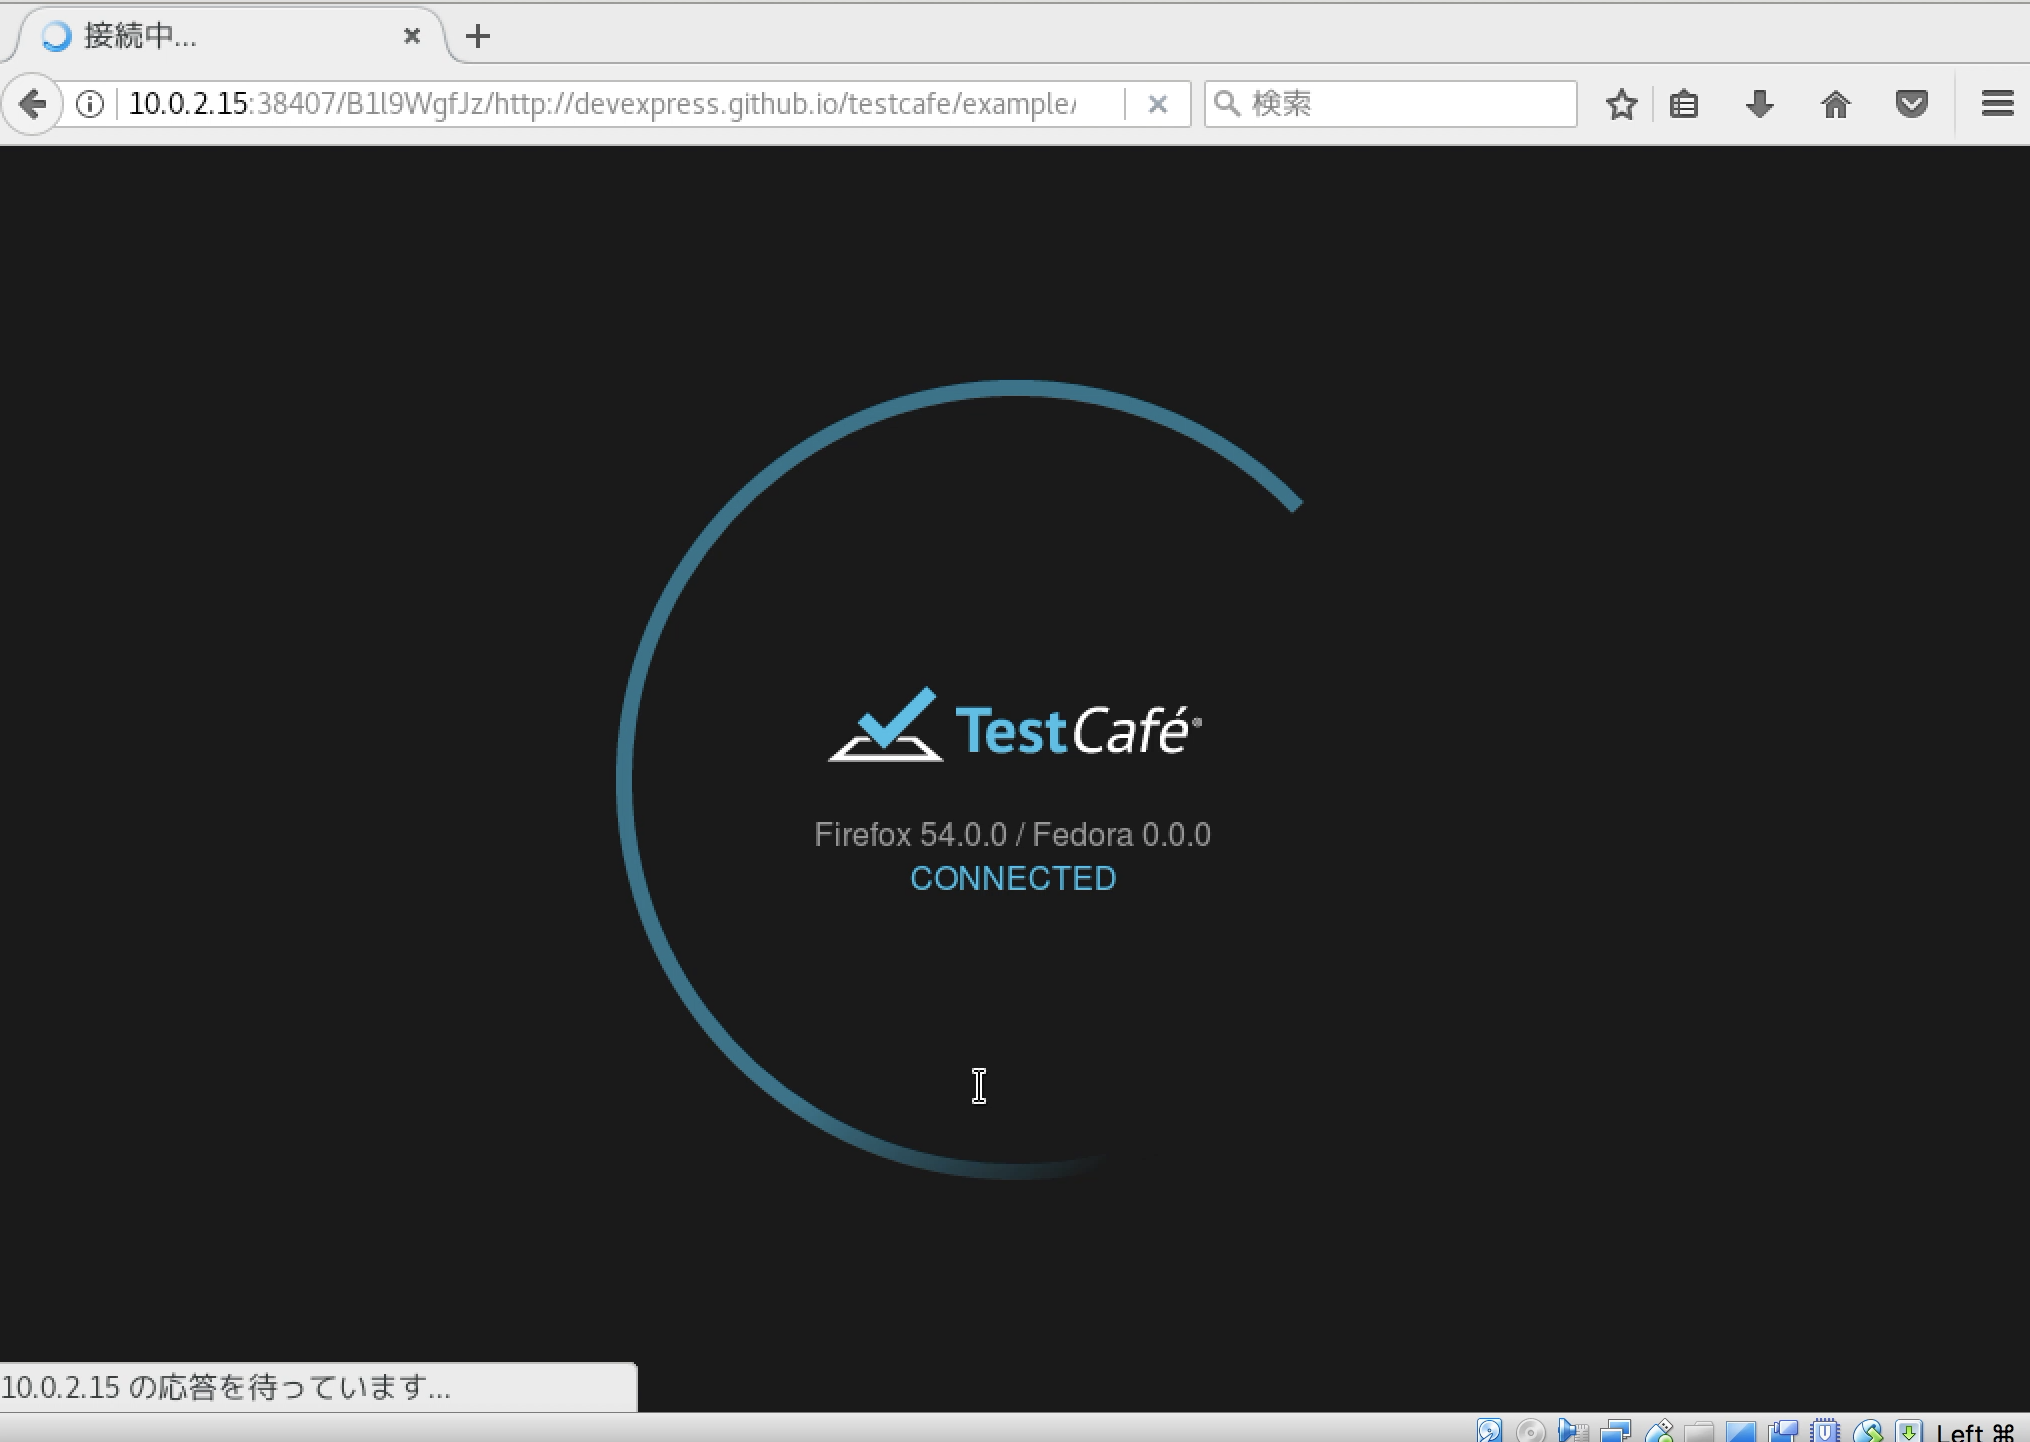This screenshot has height=1442, width=2030.
Task: Toggle the bookmark star for this page
Action: (1622, 103)
